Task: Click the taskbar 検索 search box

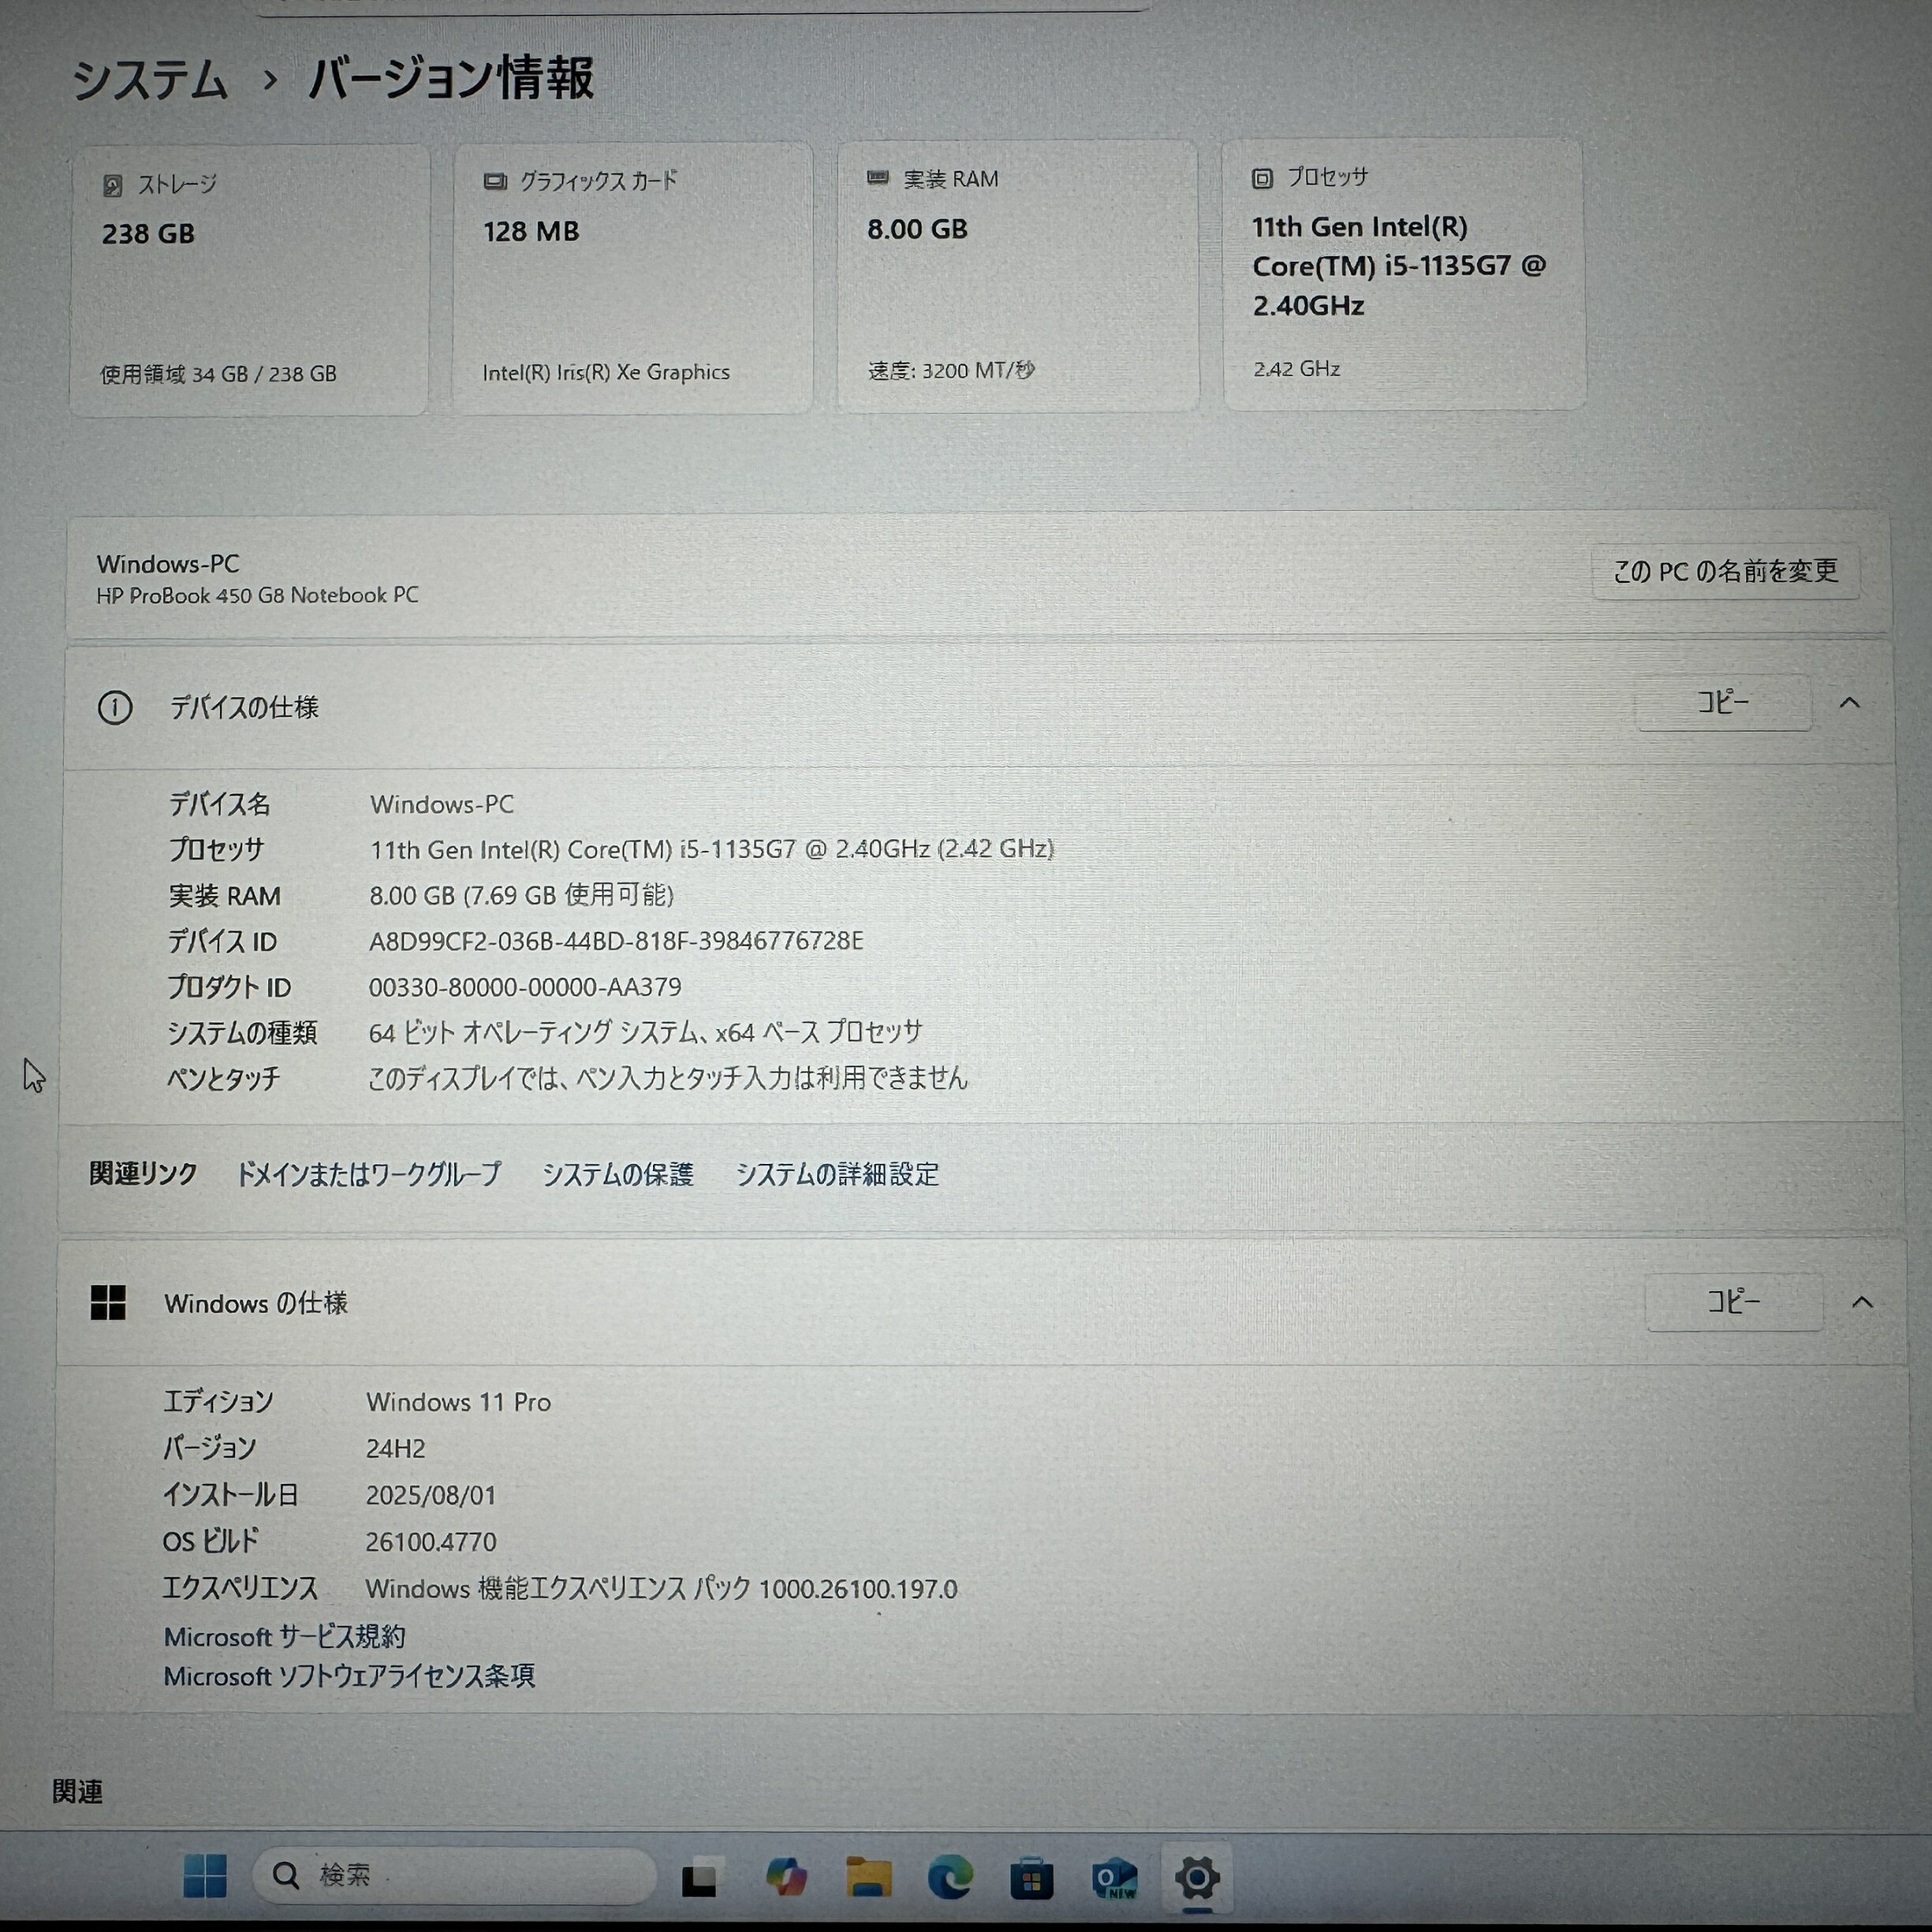Action: click(455, 1875)
